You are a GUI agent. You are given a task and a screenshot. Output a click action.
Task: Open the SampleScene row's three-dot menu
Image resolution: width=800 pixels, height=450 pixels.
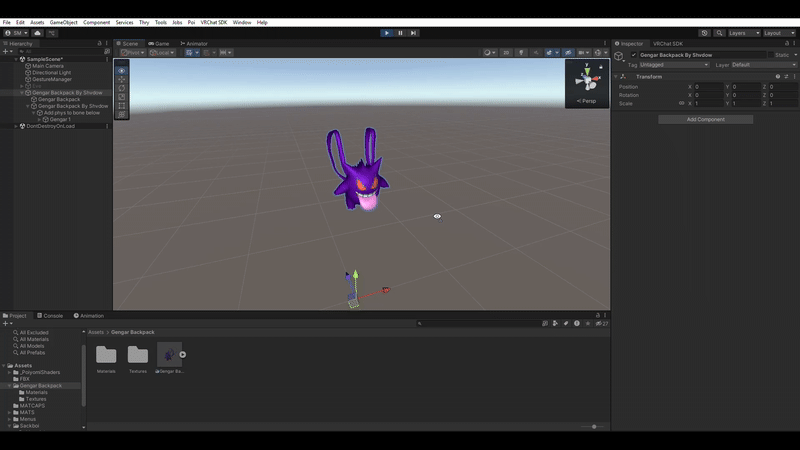pos(107,59)
